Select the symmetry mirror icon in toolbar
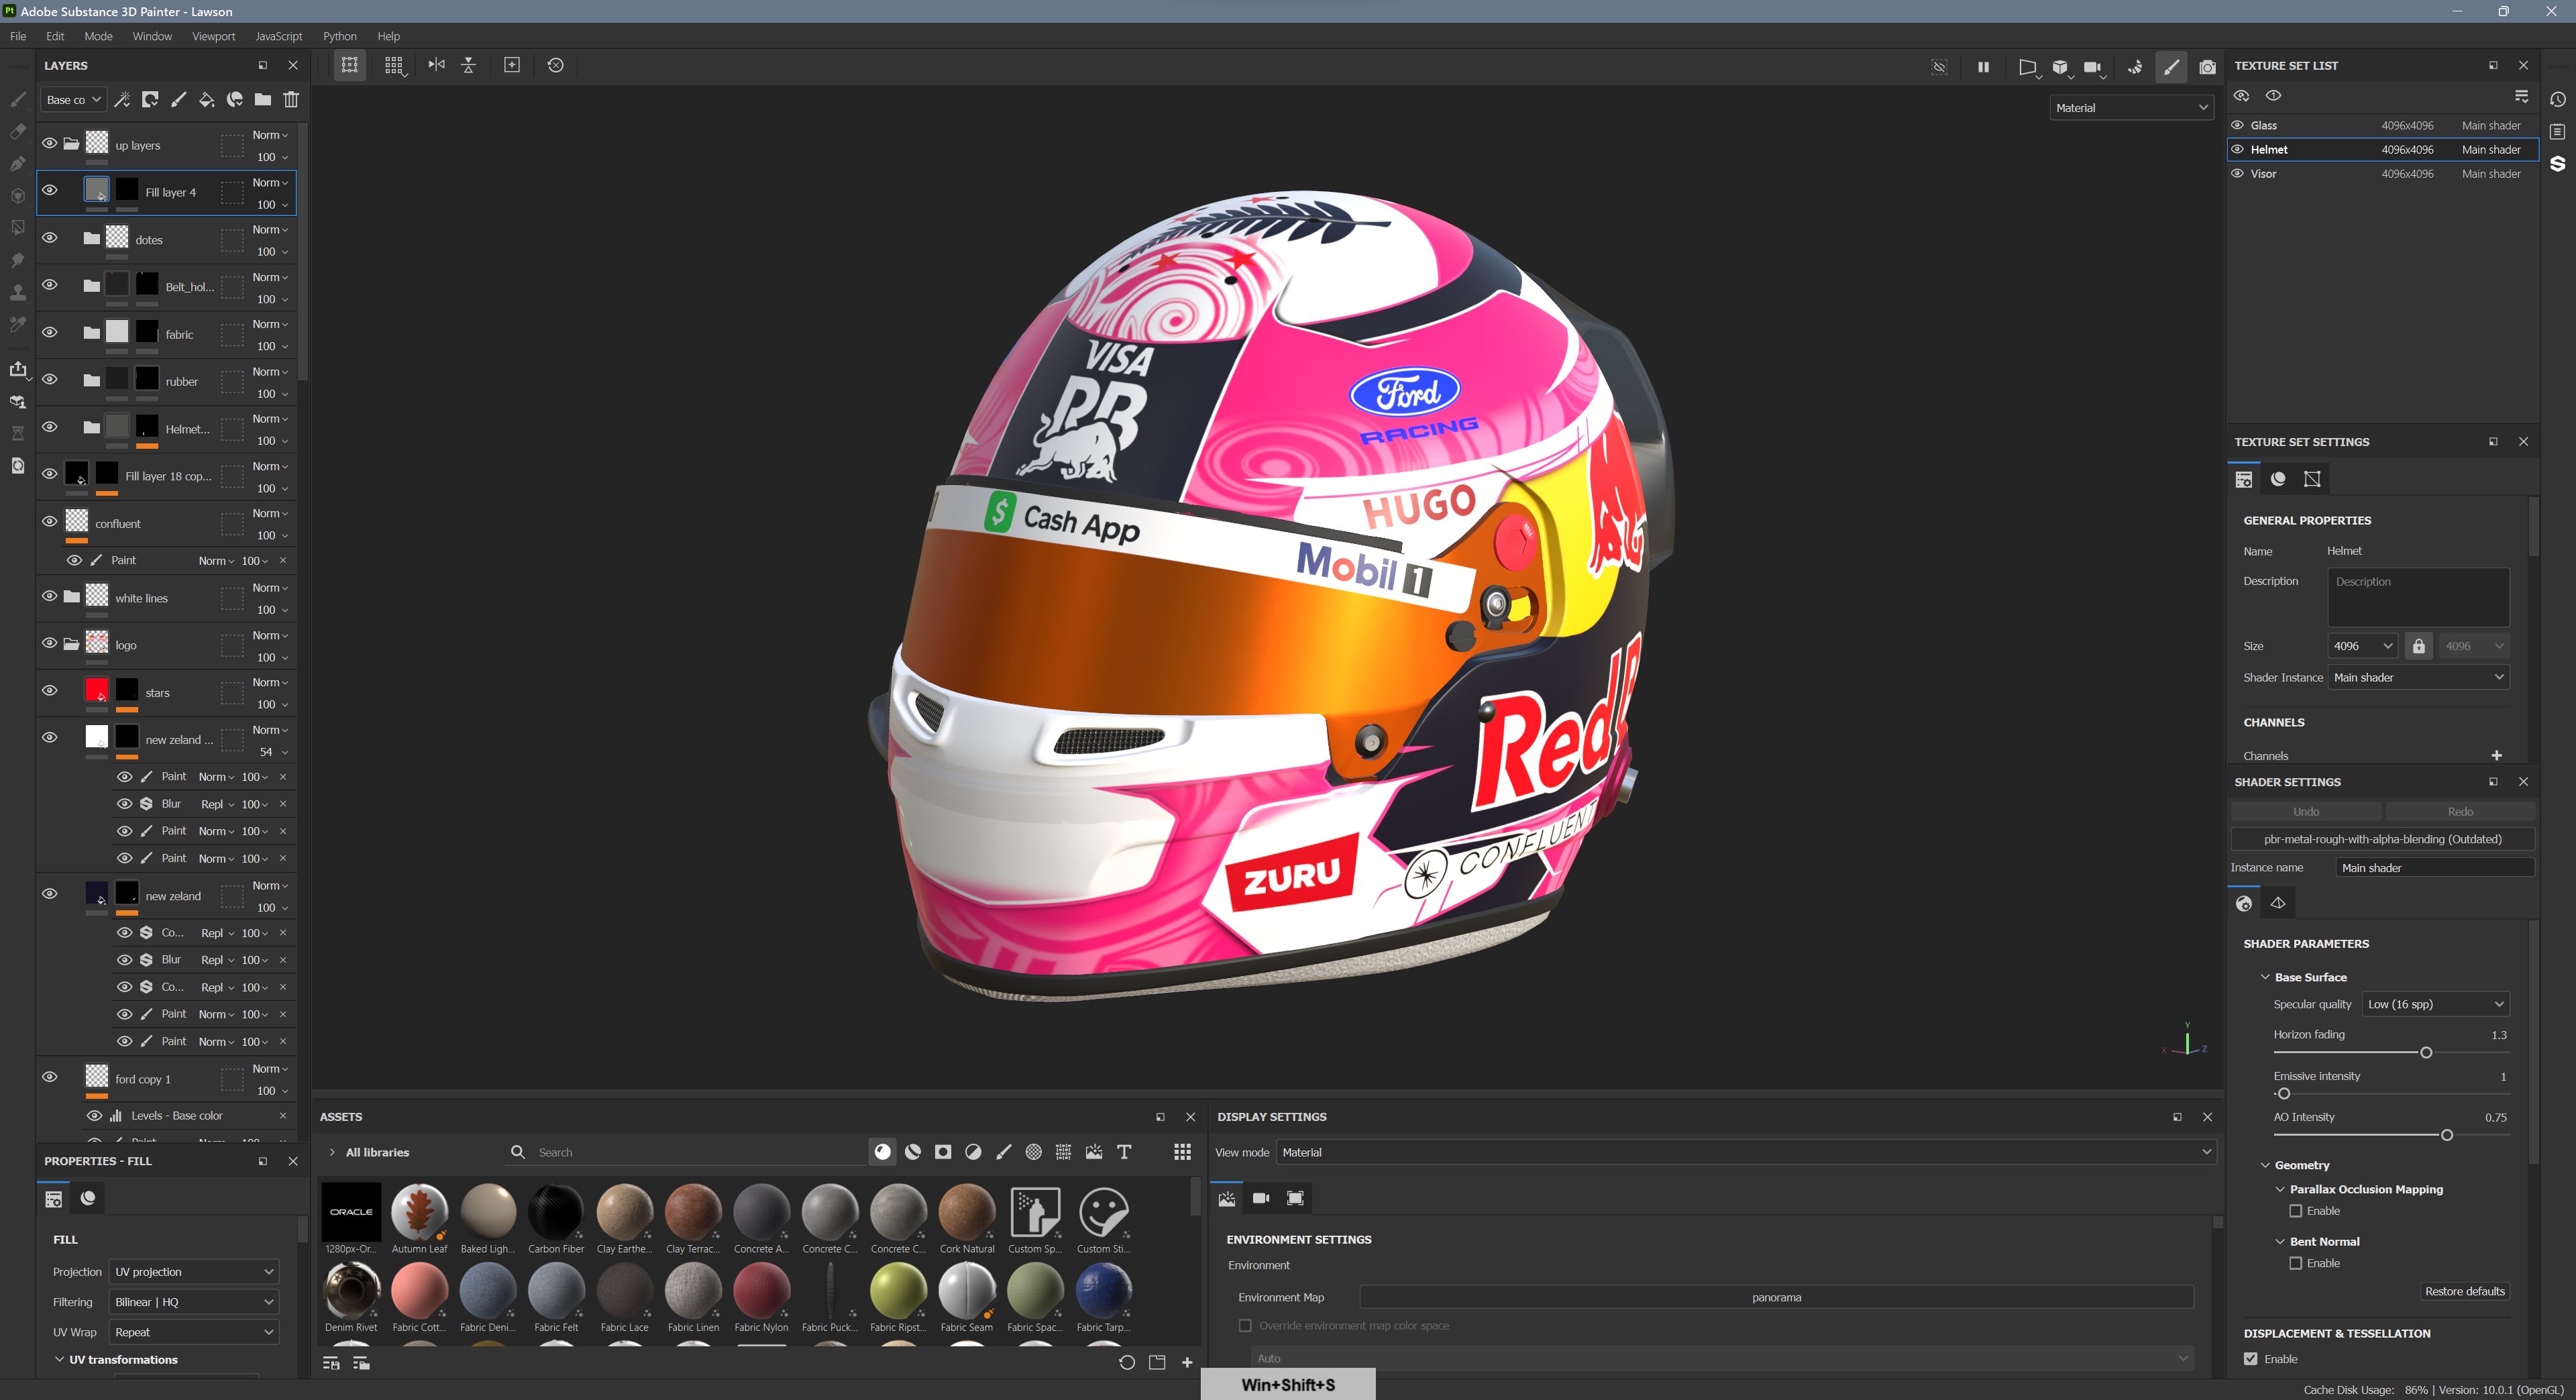The image size is (2576, 1400). click(x=436, y=65)
